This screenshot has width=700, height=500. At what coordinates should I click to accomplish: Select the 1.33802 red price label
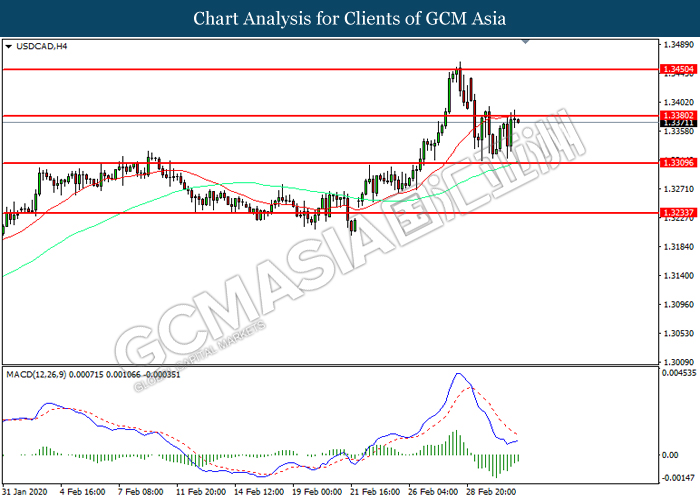[x=678, y=116]
